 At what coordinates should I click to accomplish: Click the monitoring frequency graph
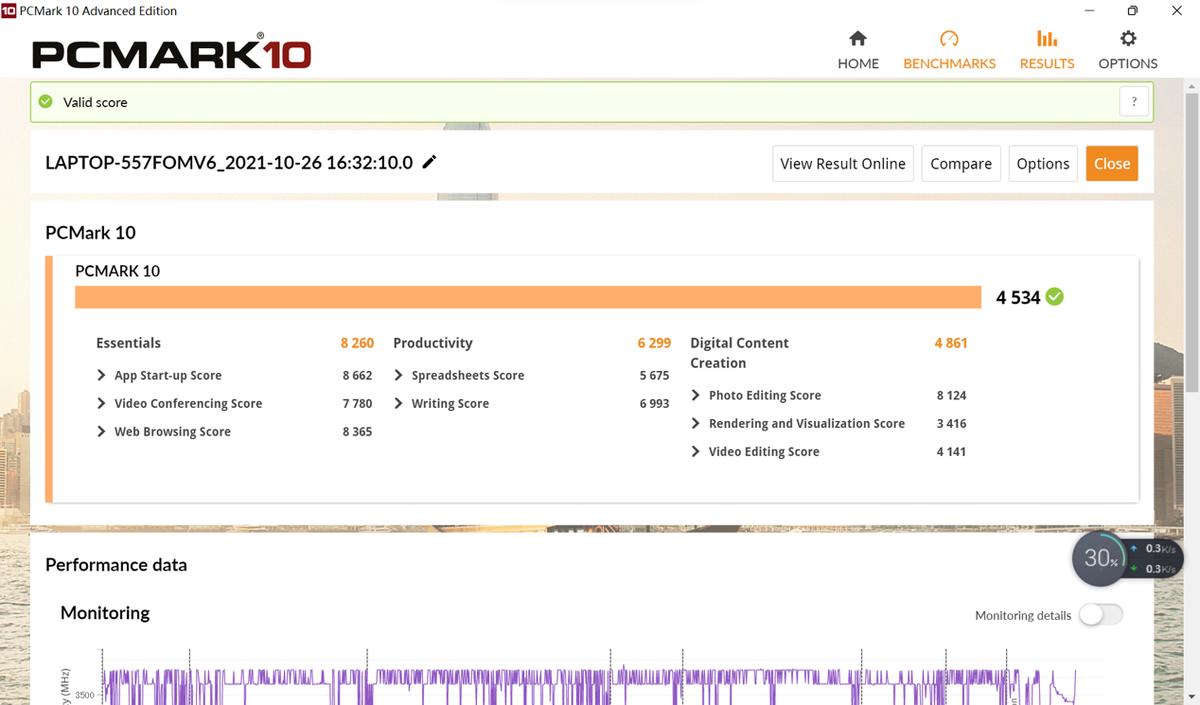pos(590,677)
